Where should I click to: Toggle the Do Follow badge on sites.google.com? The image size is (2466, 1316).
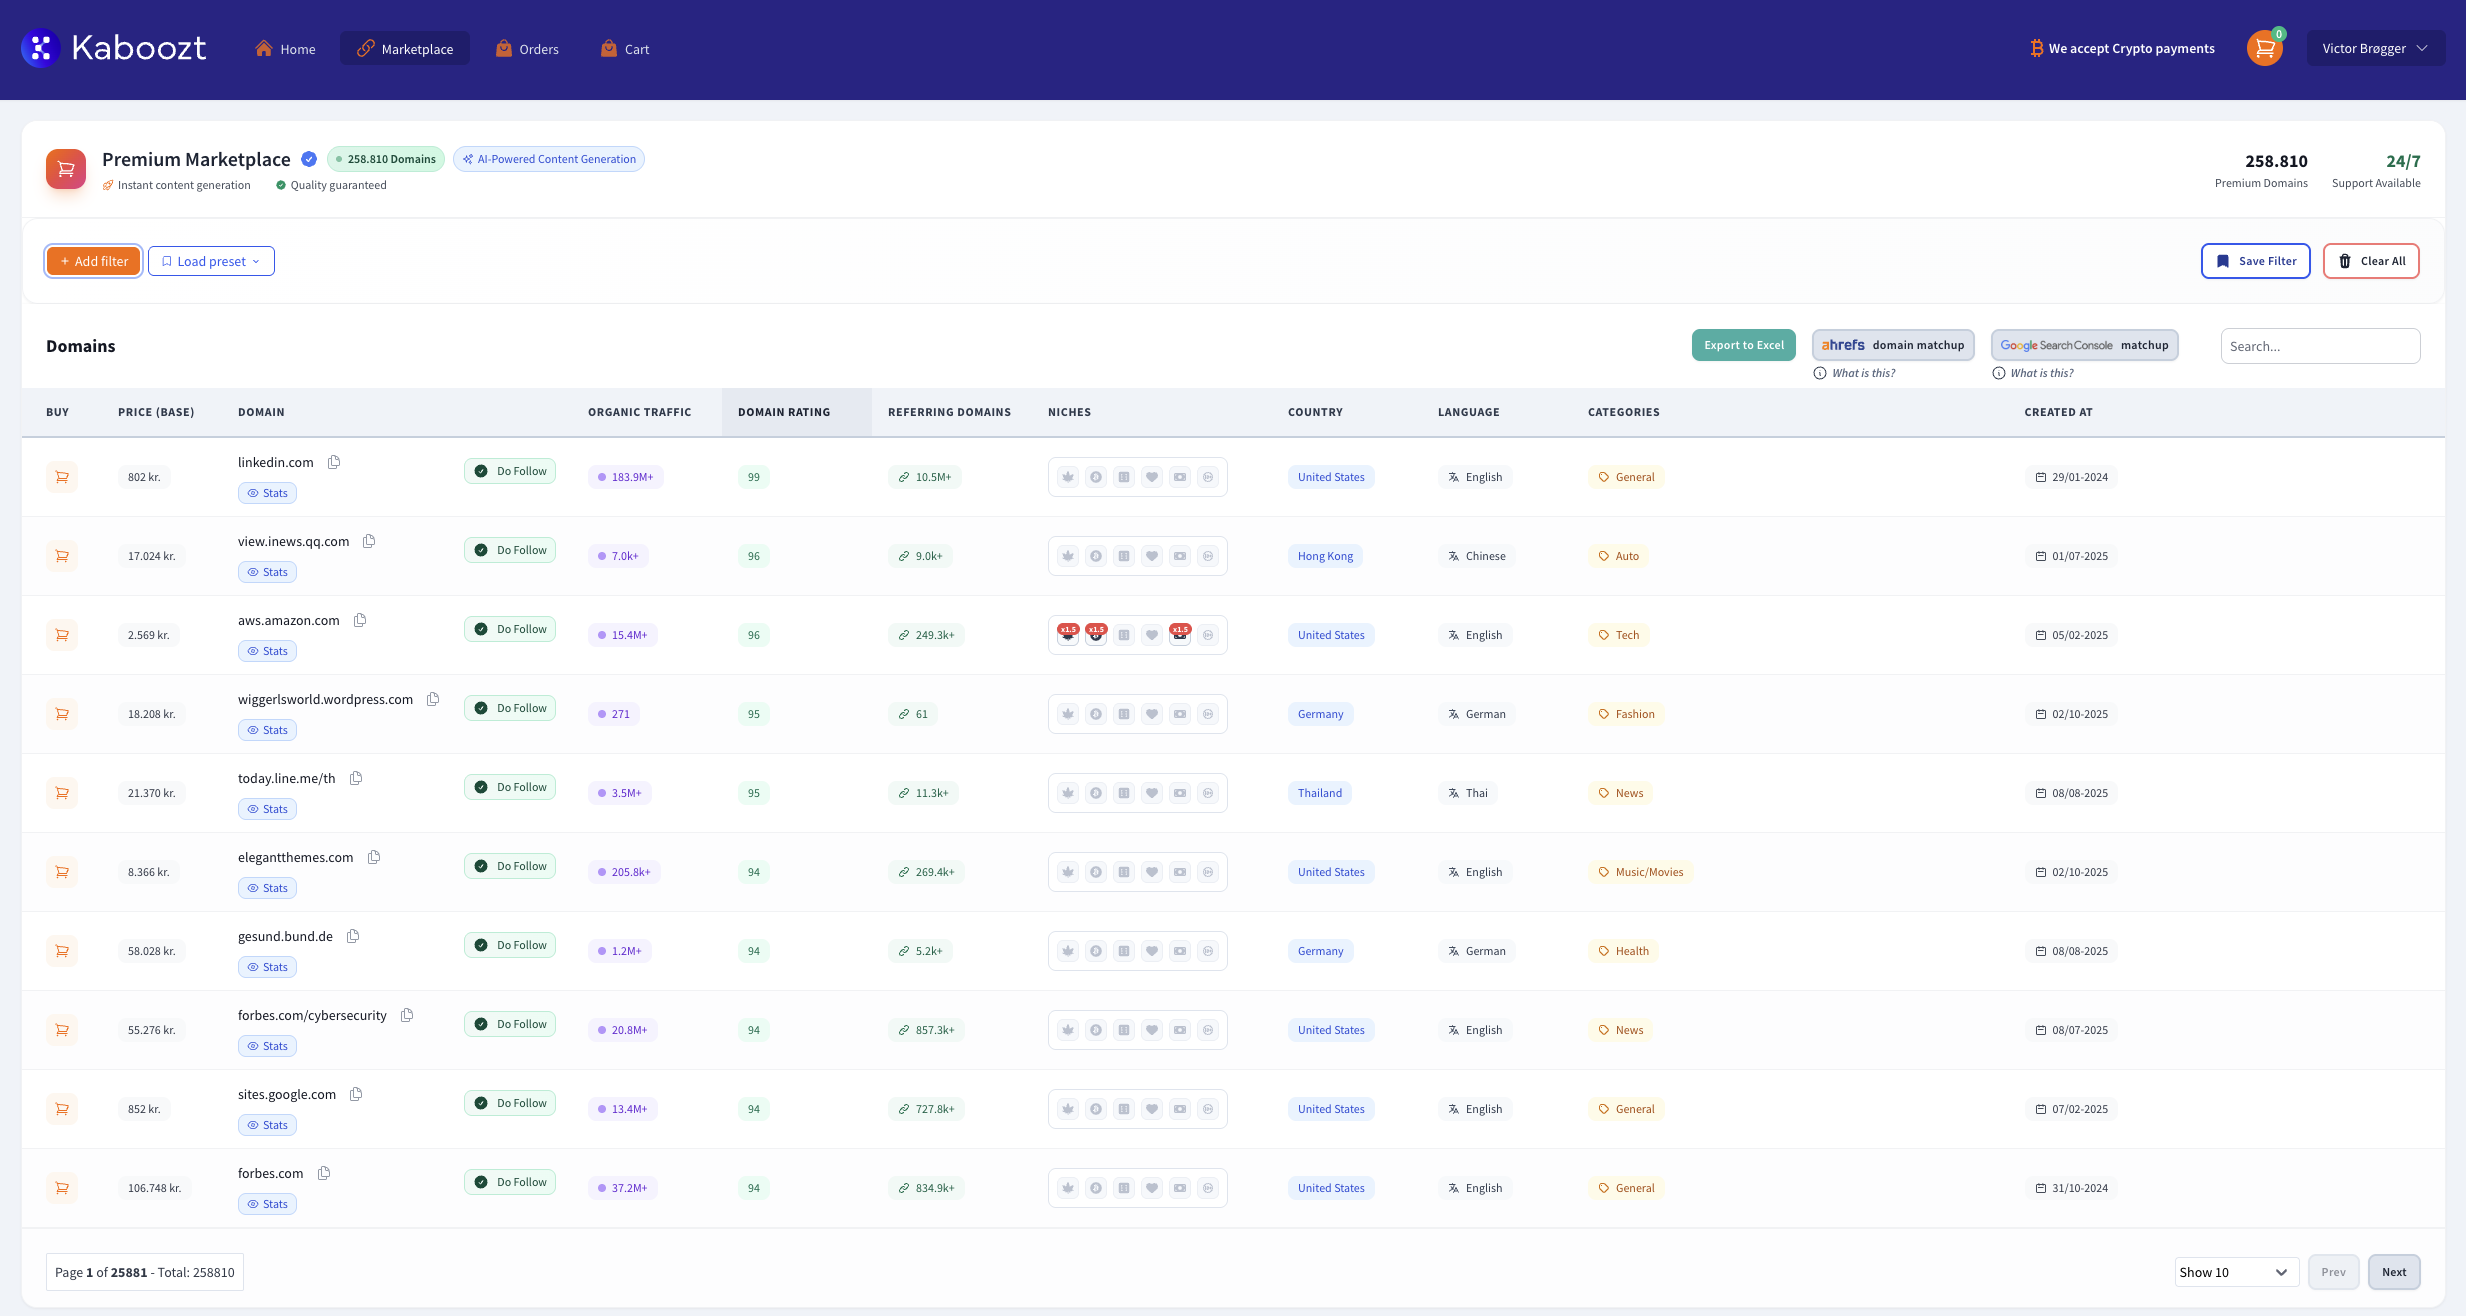tap(510, 1102)
